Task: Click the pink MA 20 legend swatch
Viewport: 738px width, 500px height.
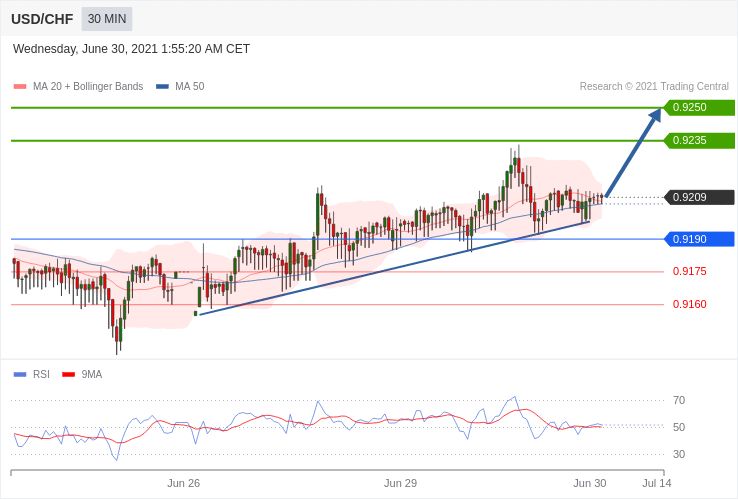Action: click(x=20, y=87)
